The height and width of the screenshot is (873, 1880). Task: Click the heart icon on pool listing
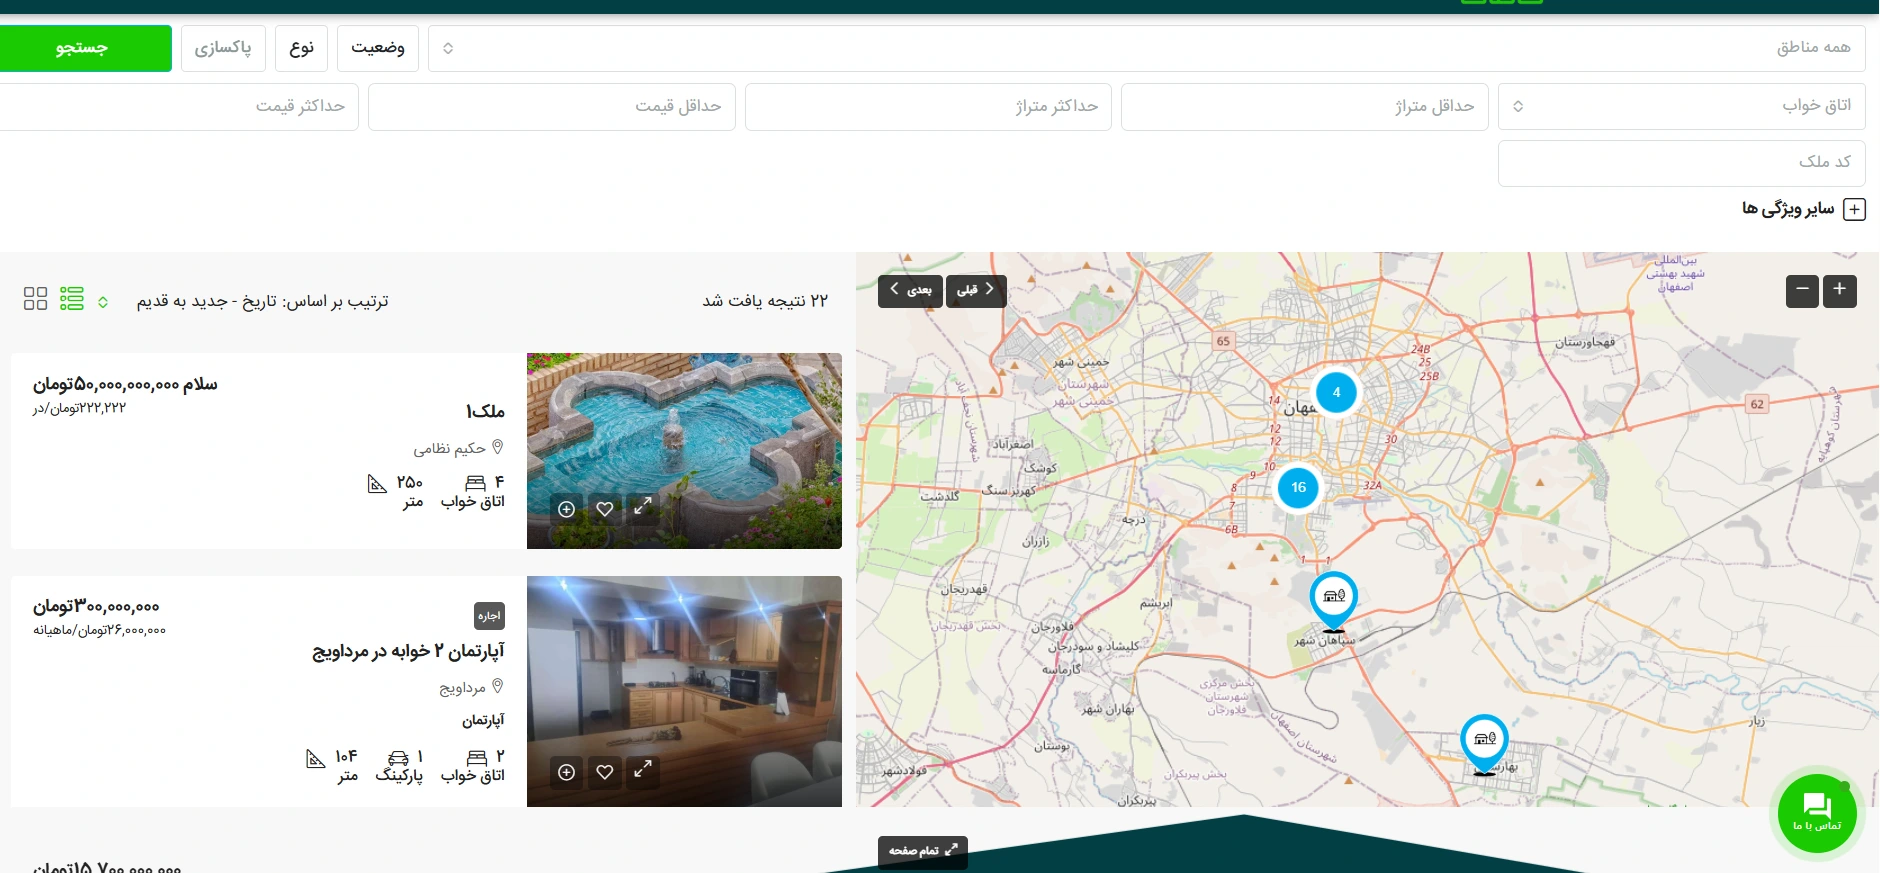click(605, 509)
